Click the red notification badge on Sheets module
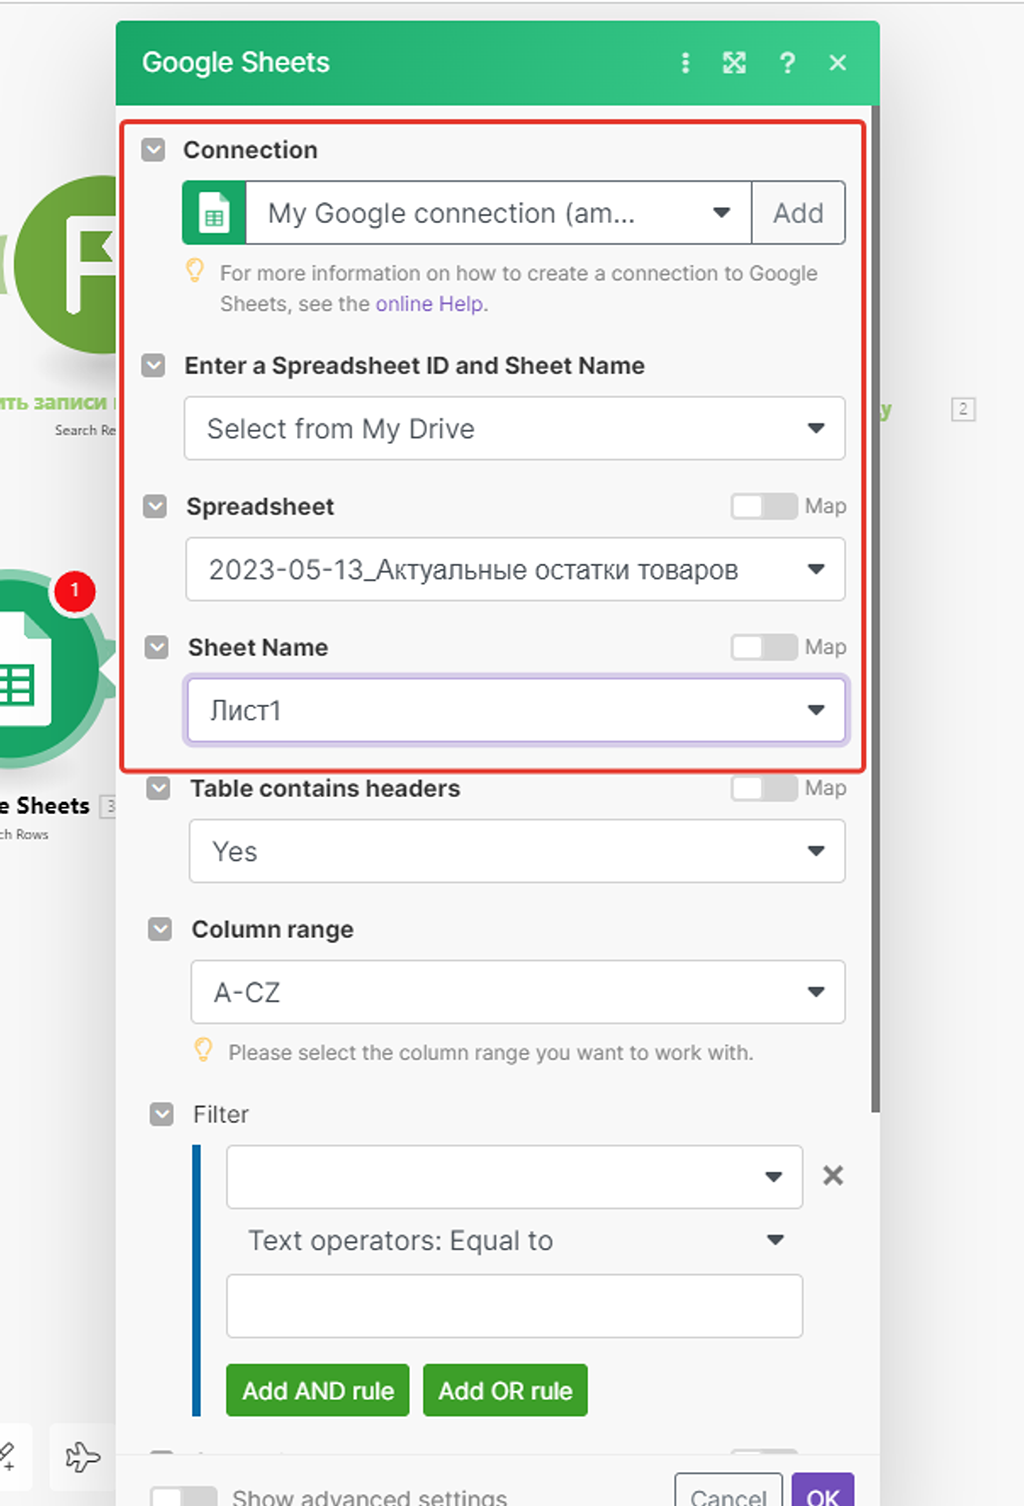The height and width of the screenshot is (1506, 1024). click(x=75, y=591)
